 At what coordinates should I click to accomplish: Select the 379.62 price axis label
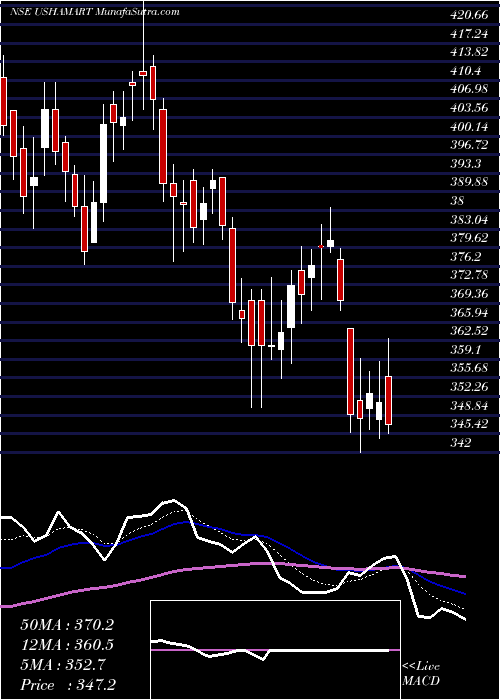tap(468, 238)
